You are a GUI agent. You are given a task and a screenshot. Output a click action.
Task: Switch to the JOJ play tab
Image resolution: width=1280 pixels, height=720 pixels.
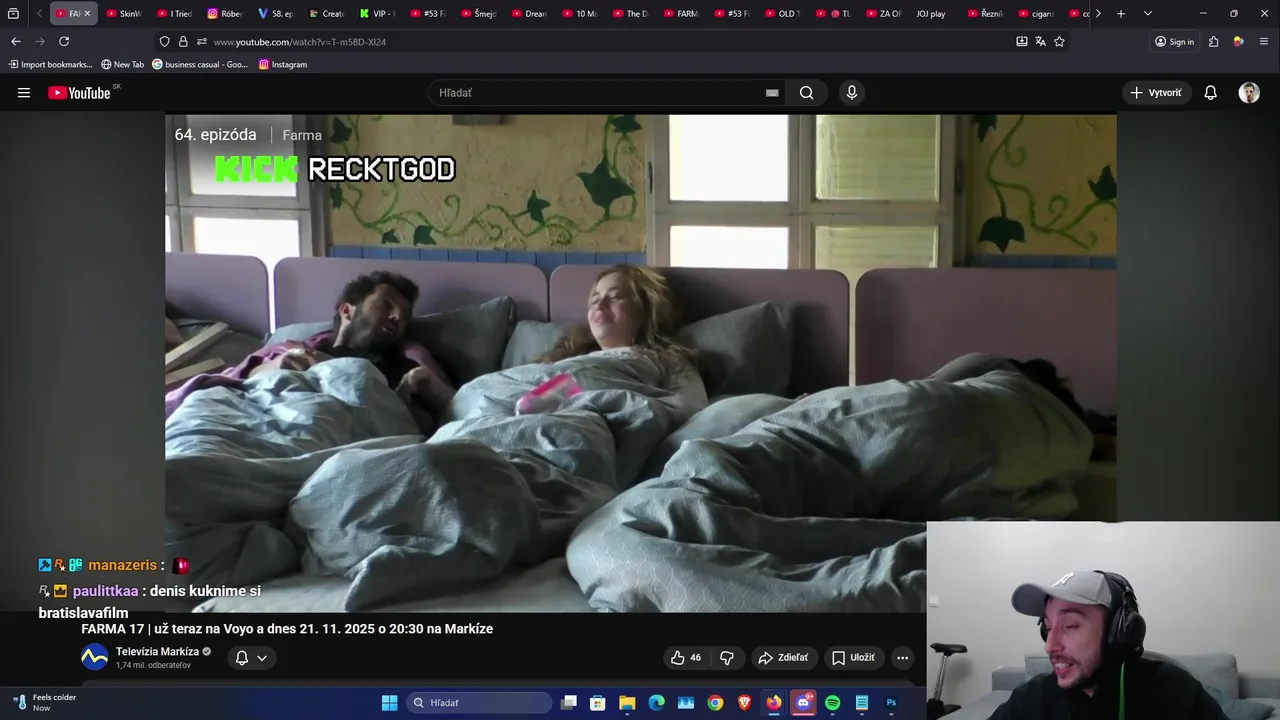tap(930, 14)
